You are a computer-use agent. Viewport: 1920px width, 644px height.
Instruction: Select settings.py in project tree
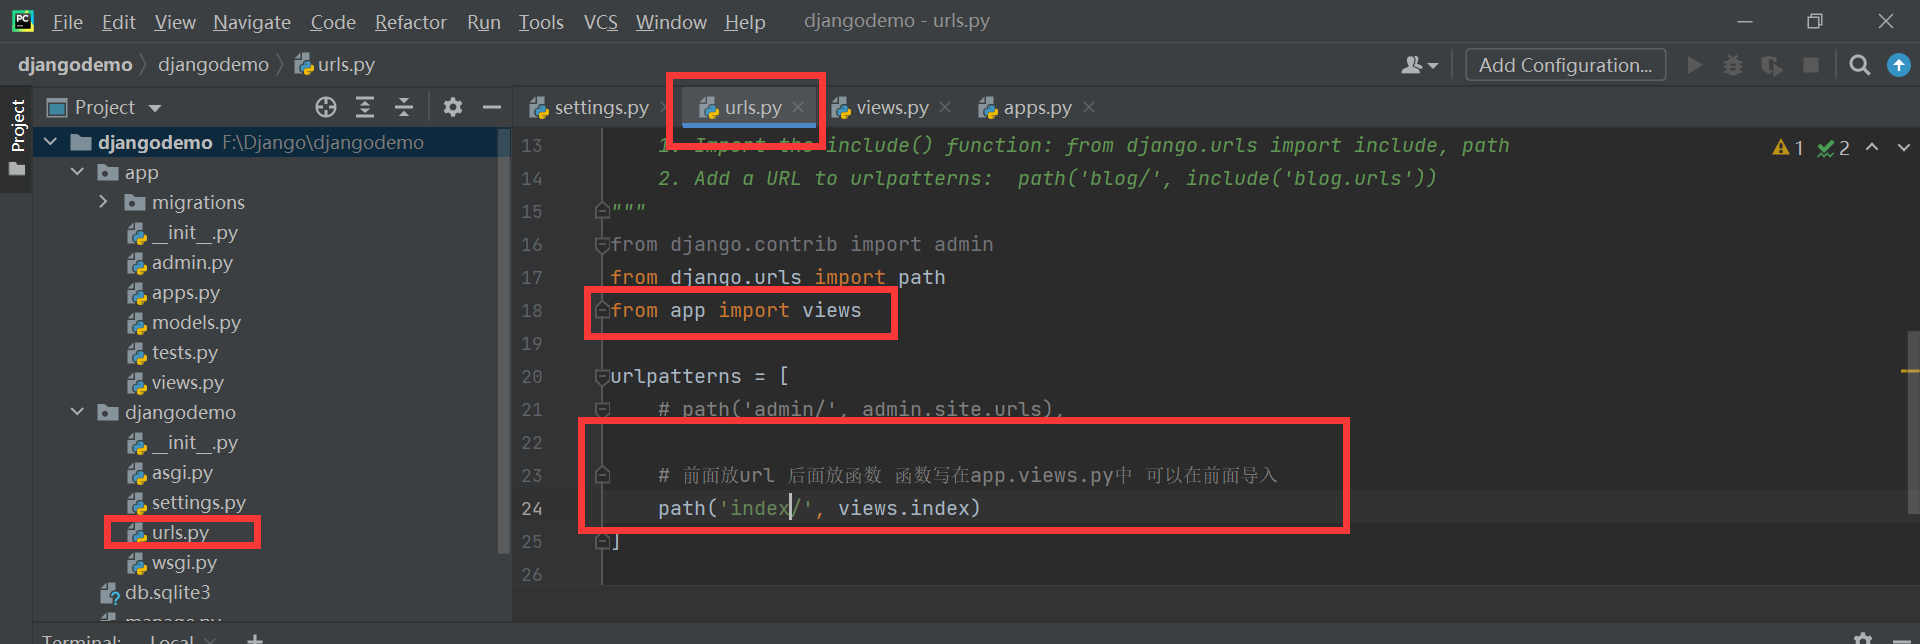[187, 503]
